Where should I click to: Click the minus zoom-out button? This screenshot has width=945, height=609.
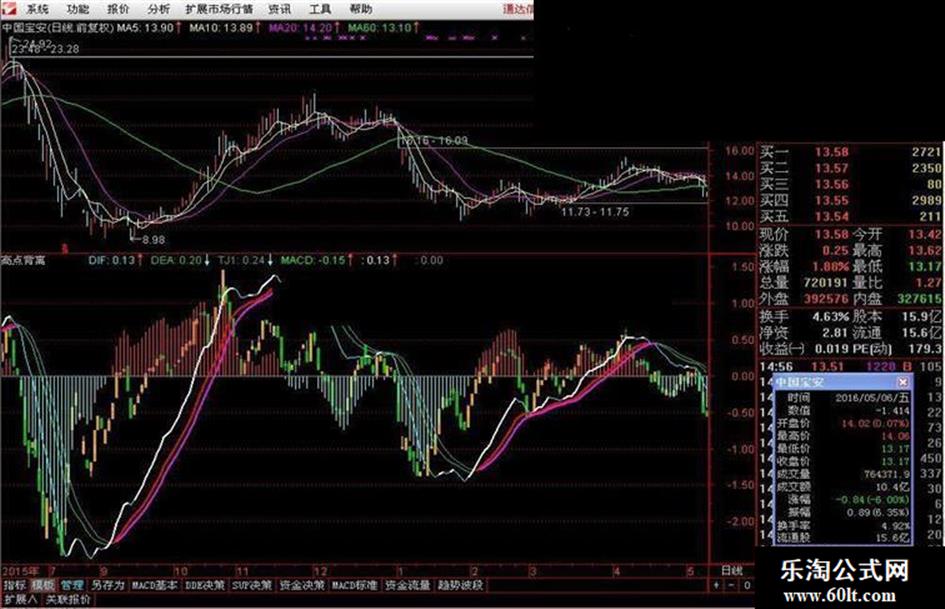[731, 585]
